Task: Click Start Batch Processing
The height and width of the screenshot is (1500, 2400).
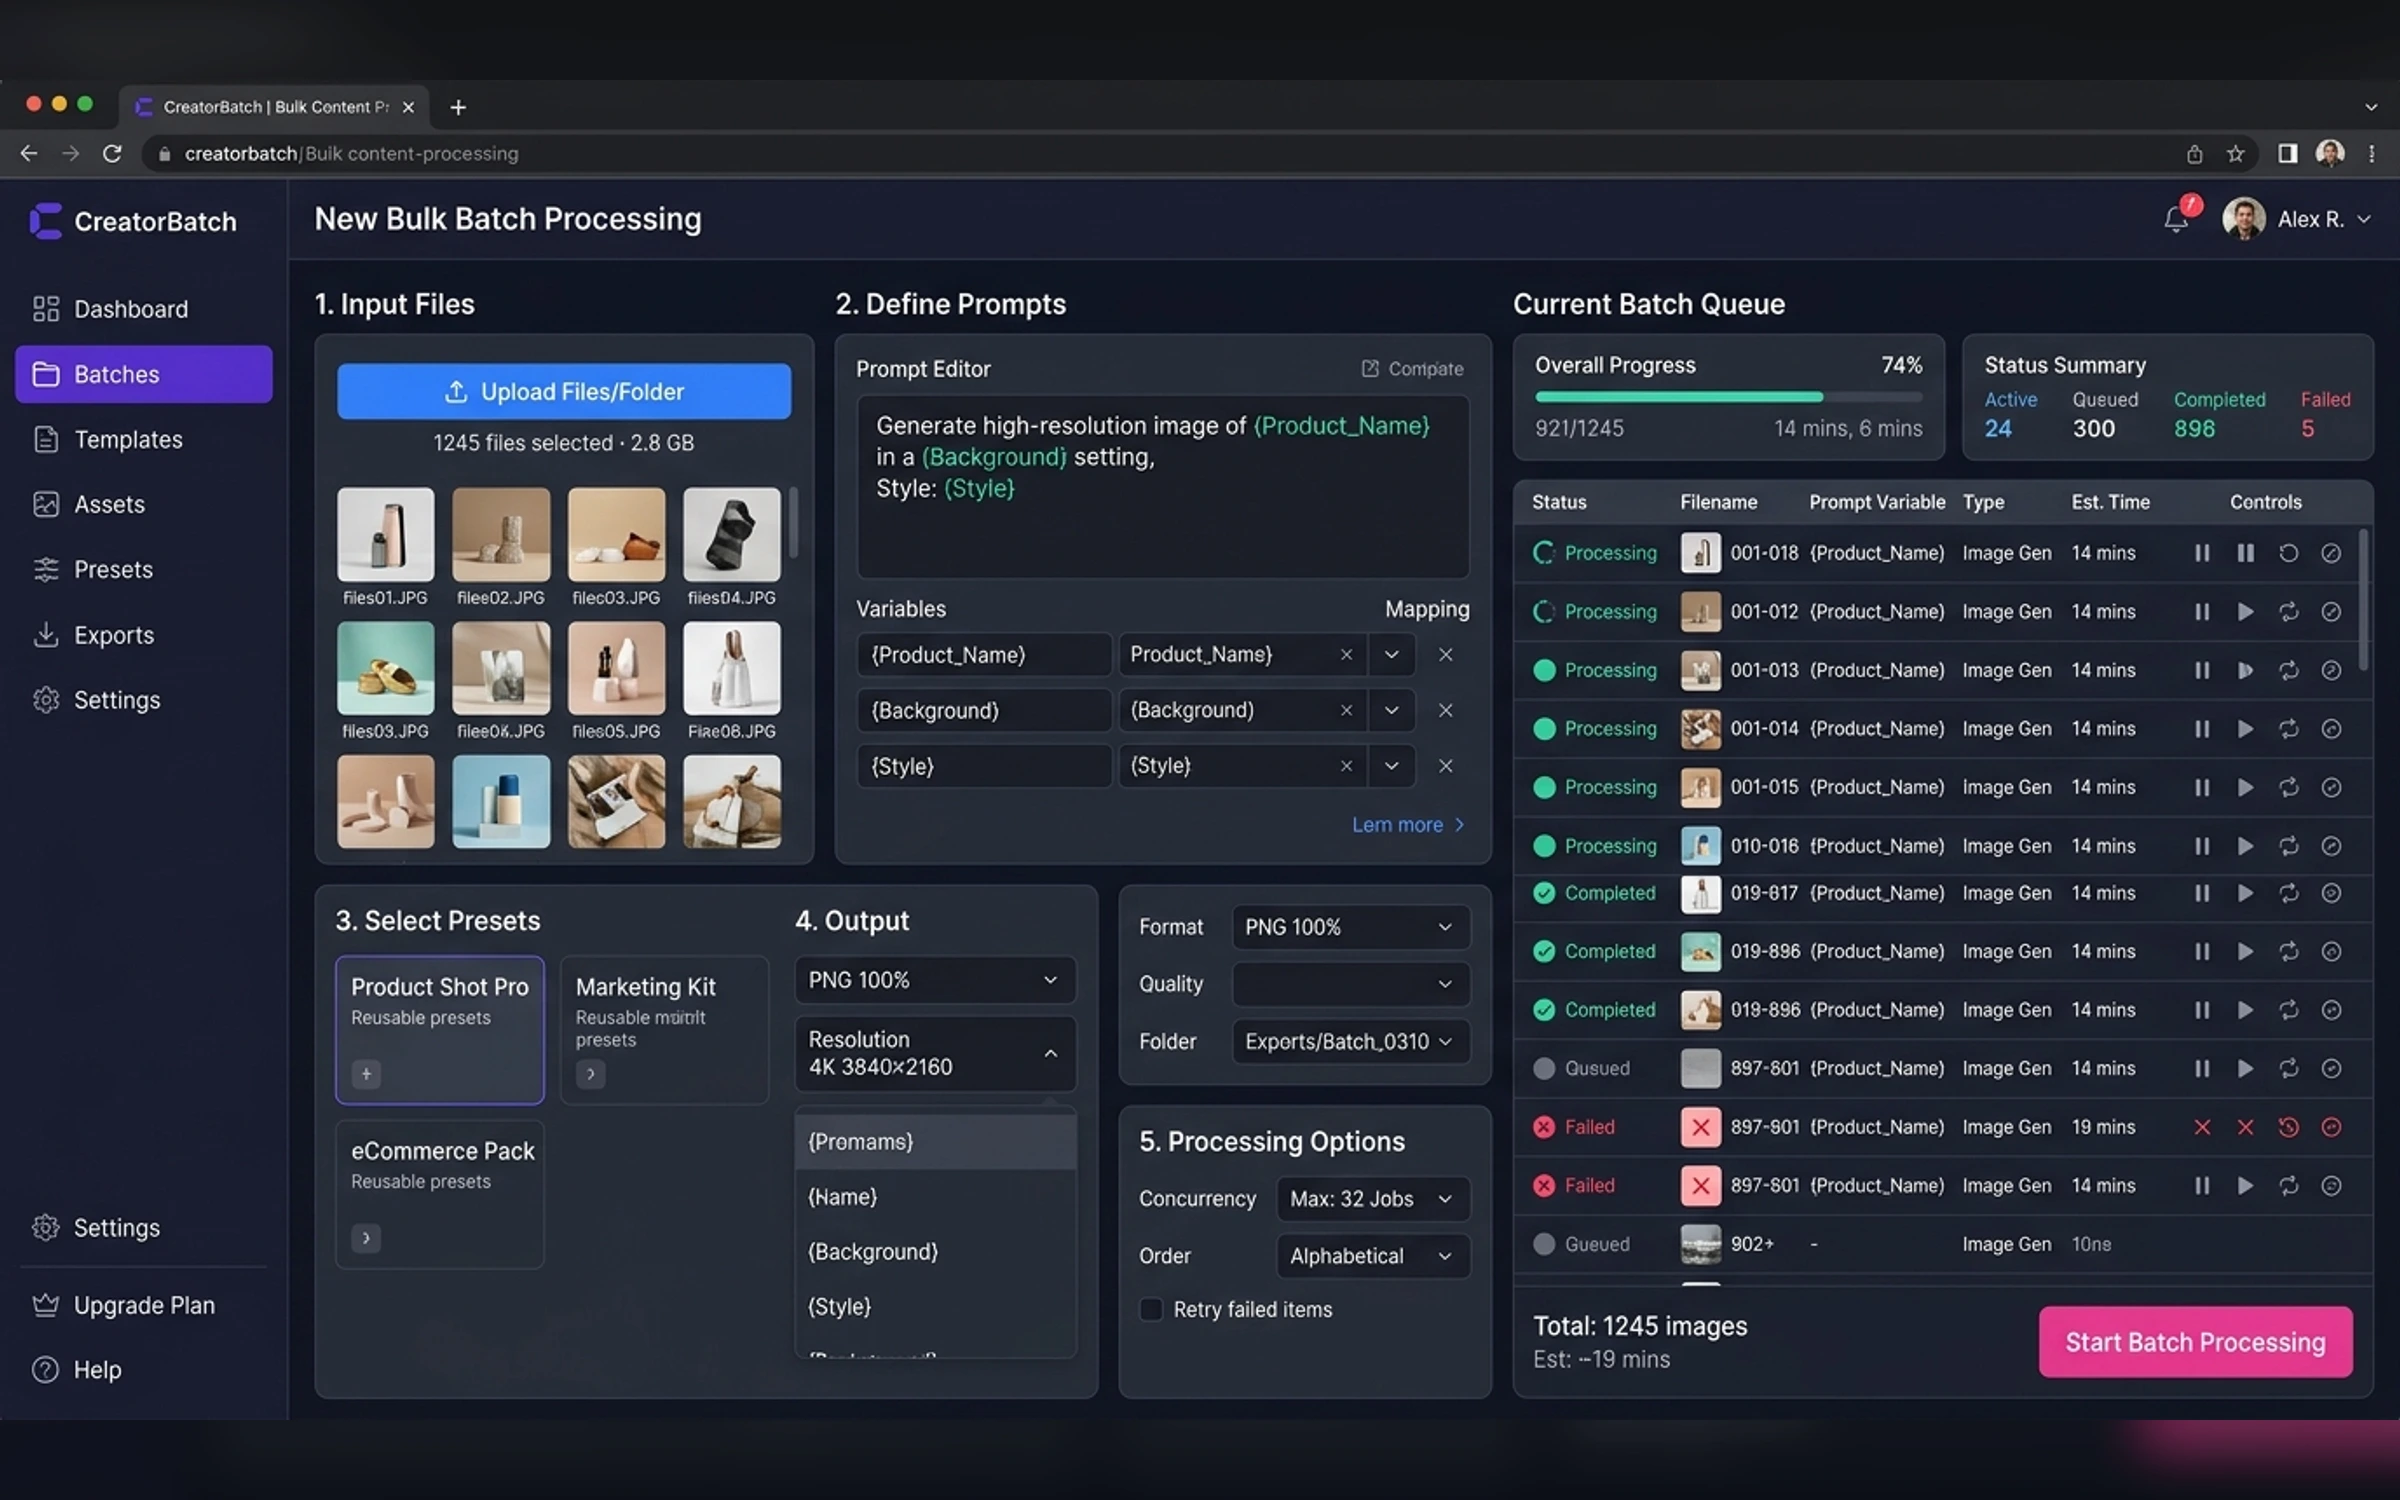Action: [x=2195, y=1342]
